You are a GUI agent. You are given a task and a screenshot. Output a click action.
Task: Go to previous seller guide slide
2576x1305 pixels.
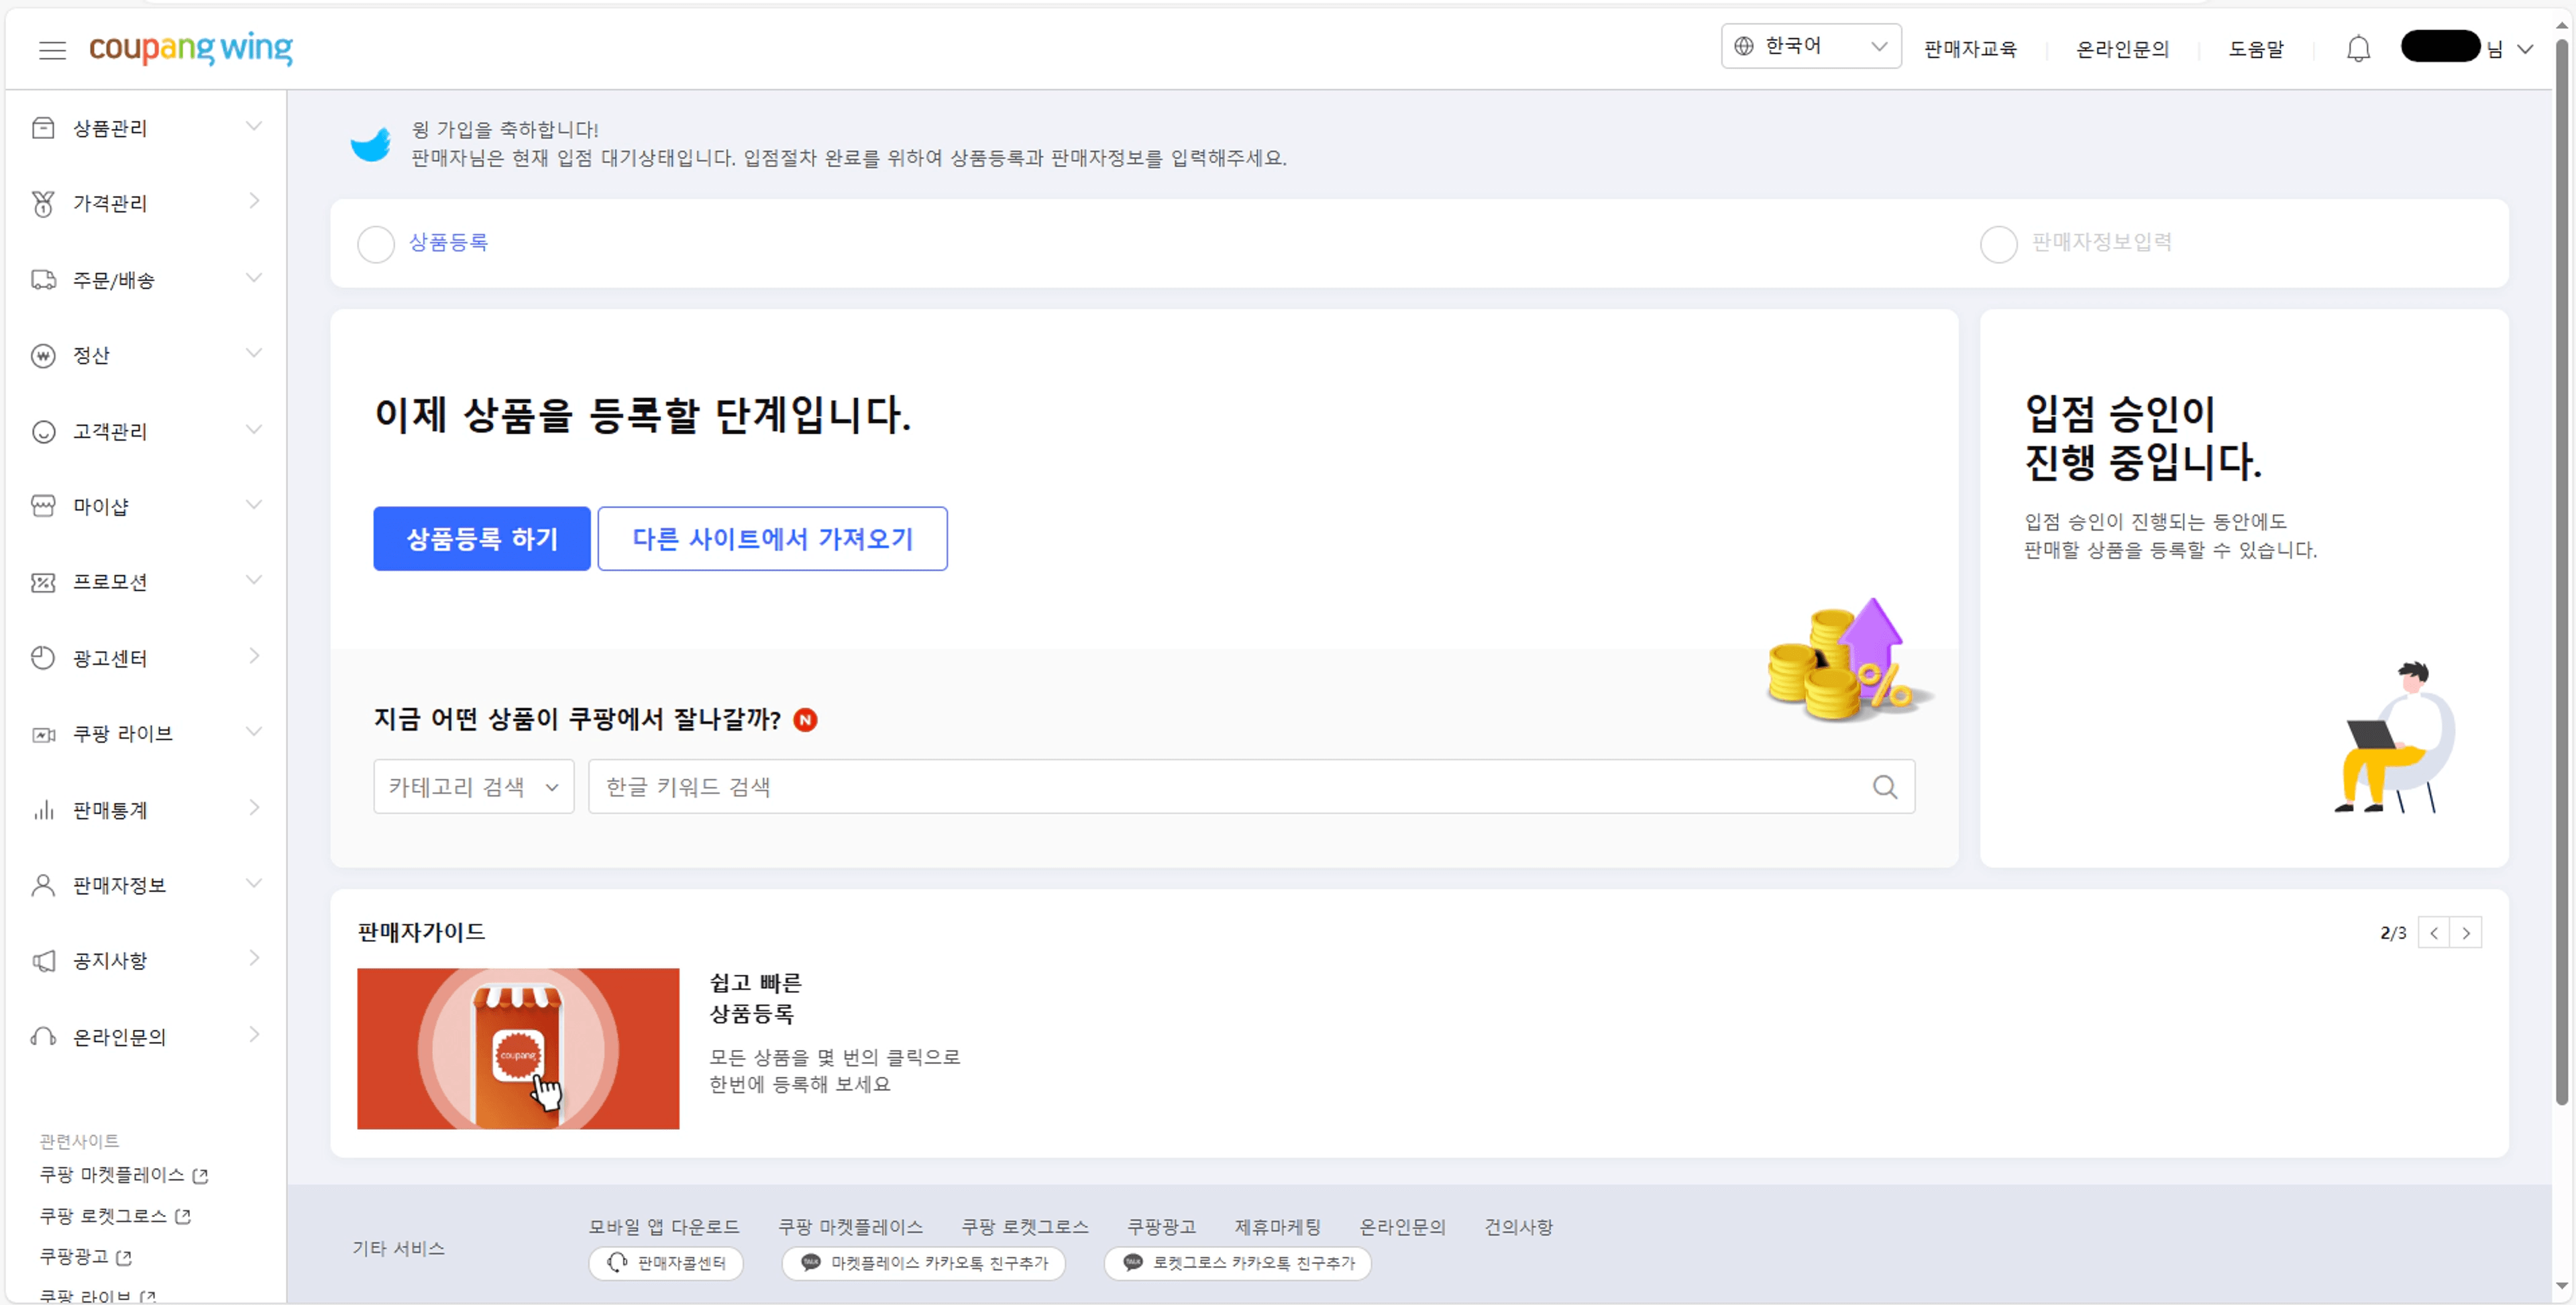(x=2434, y=933)
